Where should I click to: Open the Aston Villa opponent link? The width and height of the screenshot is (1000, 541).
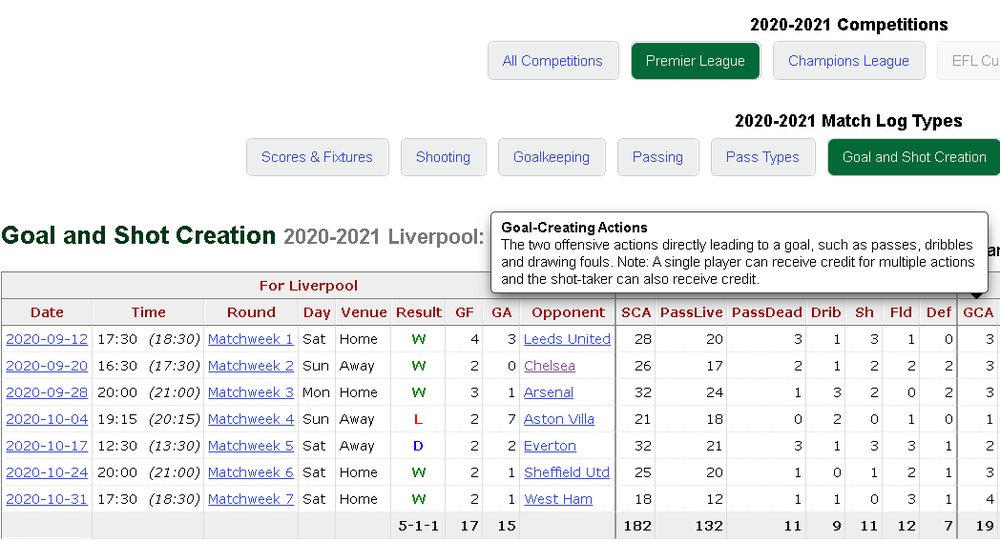tap(559, 419)
